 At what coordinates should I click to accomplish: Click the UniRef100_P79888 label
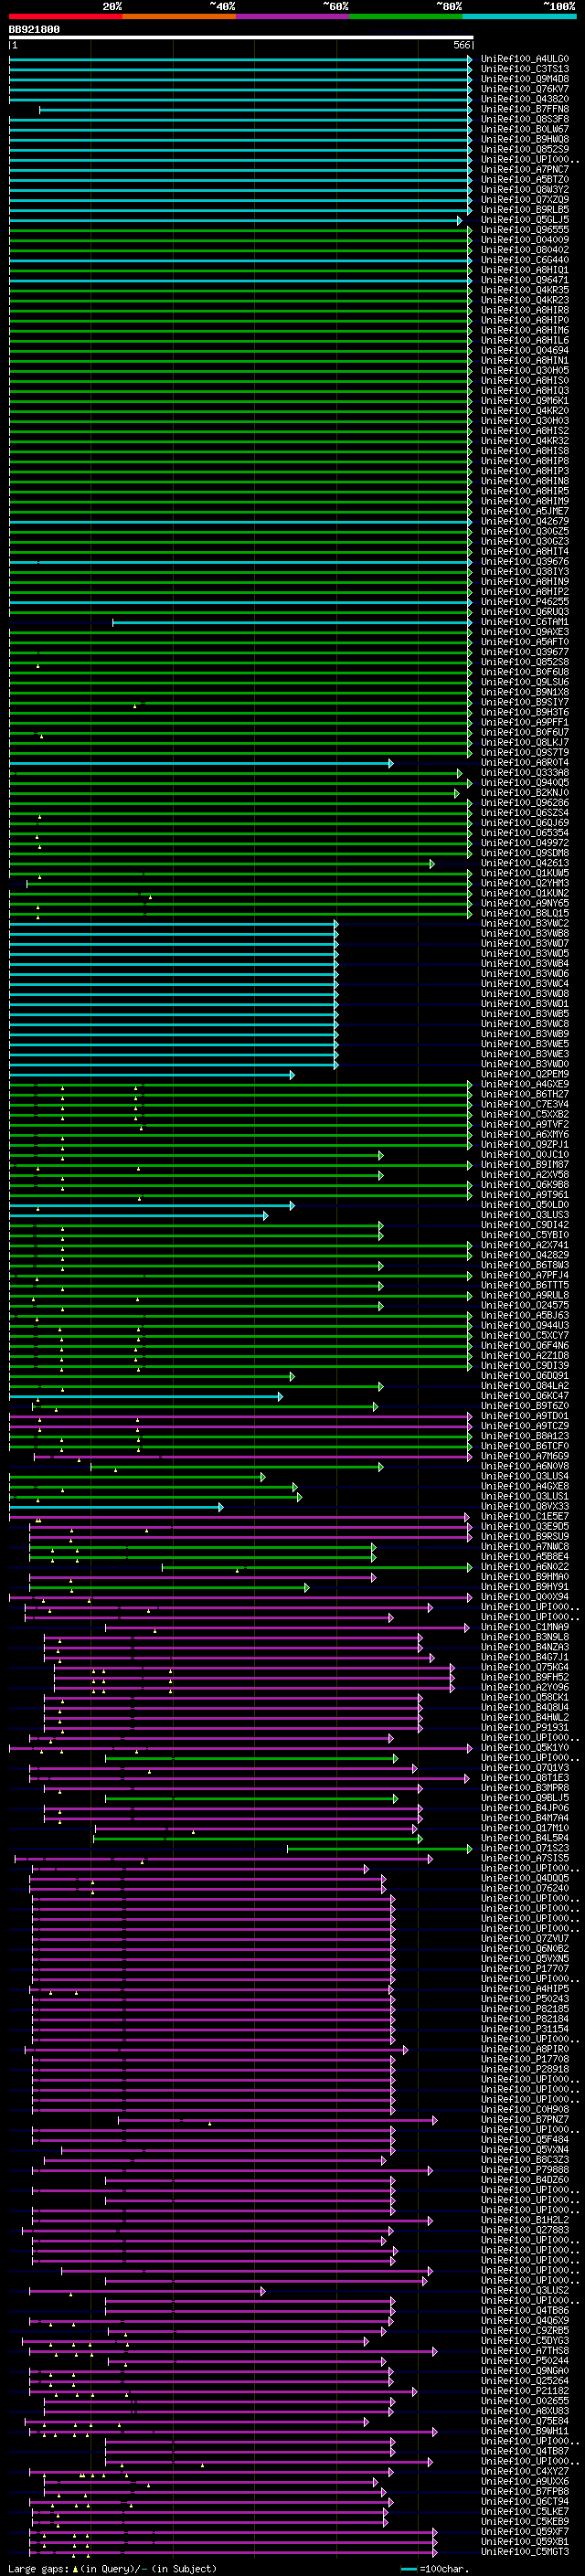click(525, 2169)
